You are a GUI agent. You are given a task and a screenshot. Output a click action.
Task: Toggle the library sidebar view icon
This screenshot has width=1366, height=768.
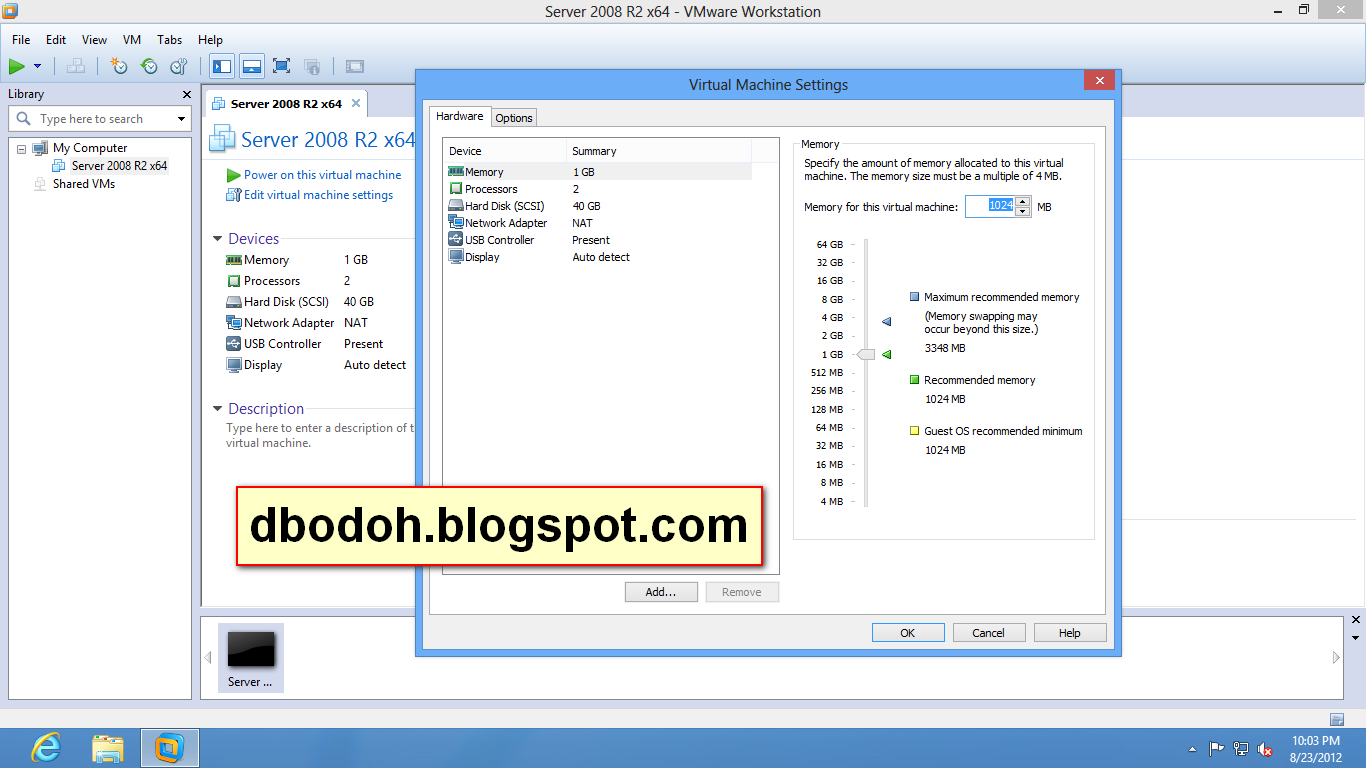(x=222, y=66)
